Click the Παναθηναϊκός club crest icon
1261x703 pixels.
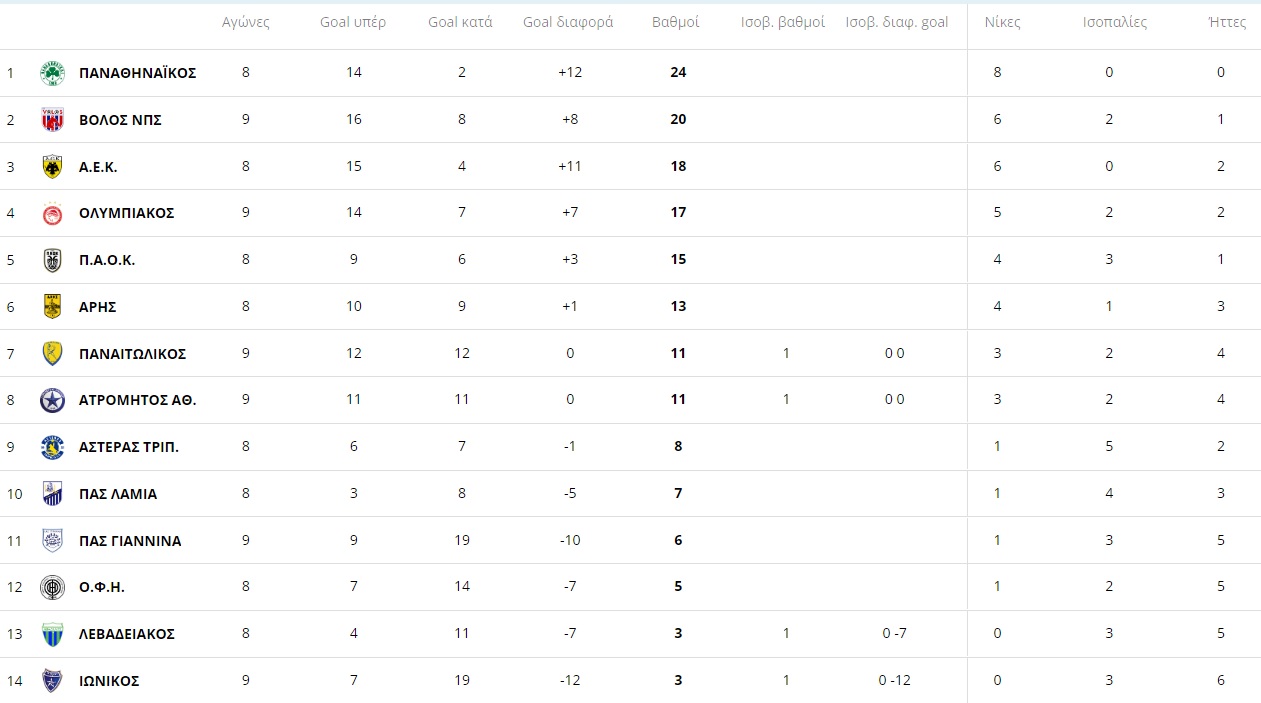(52, 73)
